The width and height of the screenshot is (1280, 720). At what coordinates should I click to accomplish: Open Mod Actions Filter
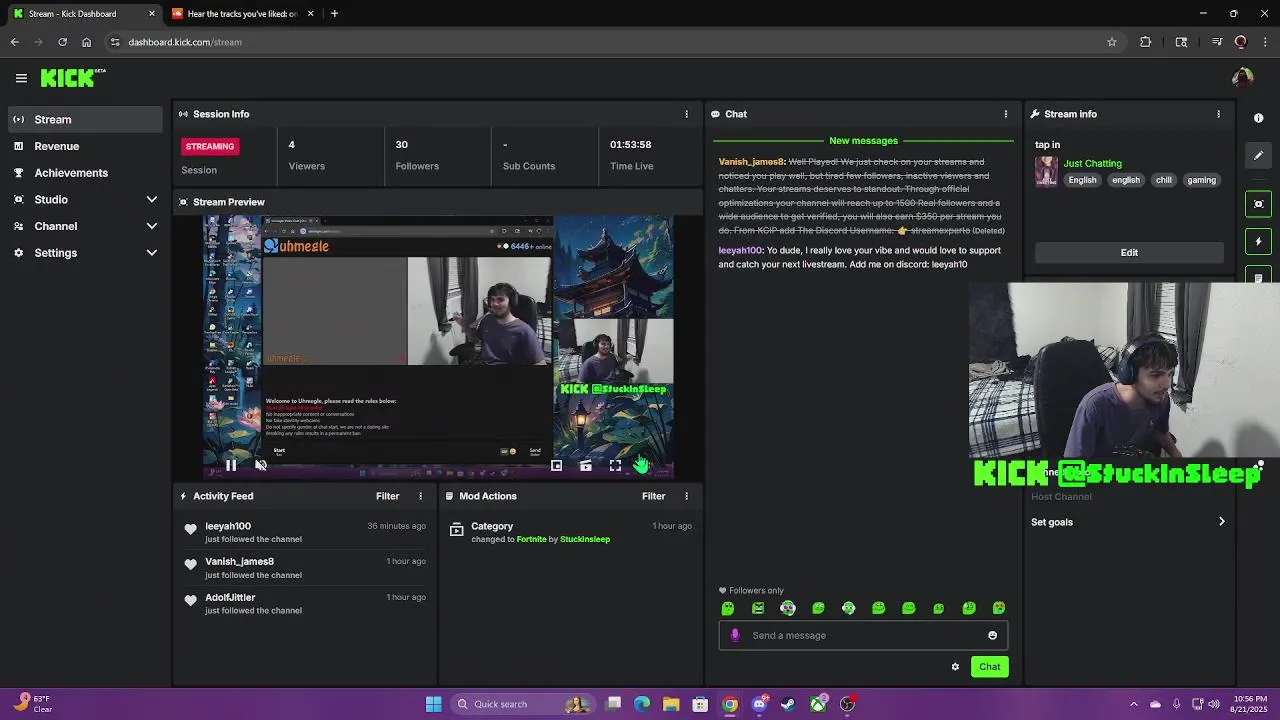pos(653,496)
